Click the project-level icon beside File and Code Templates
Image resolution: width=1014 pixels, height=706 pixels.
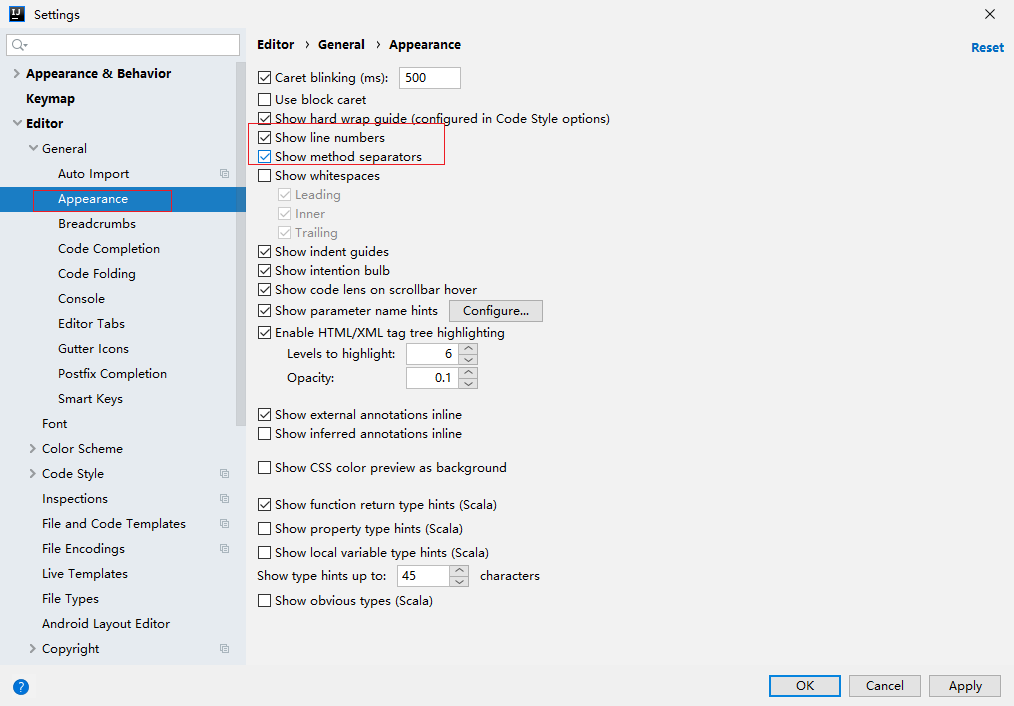(x=224, y=524)
